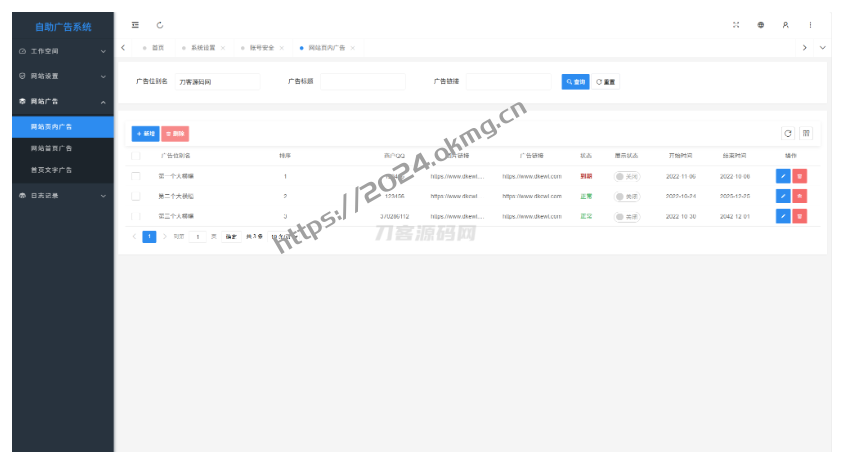Click the blue edit icon in first row
Viewport: 841px width, 461px height.
[783, 176]
